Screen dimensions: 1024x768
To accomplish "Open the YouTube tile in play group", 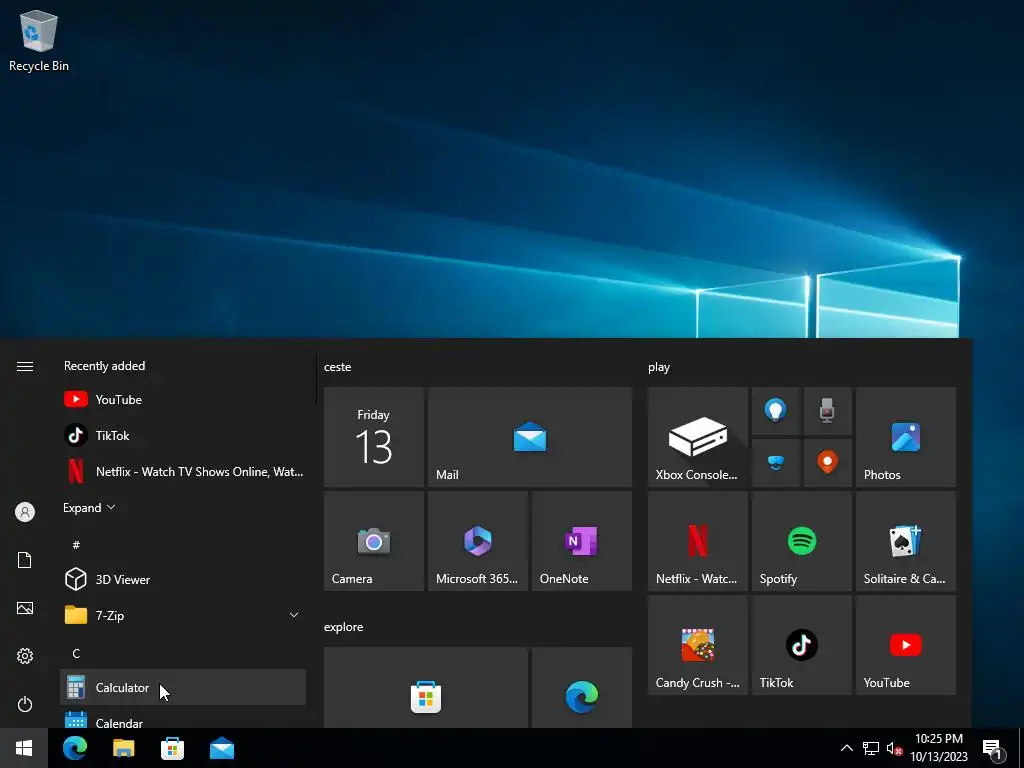I will coord(906,645).
